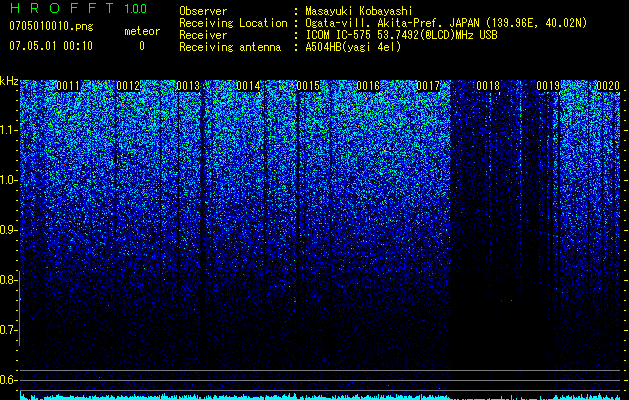Viewport: 629px width, 400px height.
Task: Click the meteor count value 0
Action: coord(142,46)
